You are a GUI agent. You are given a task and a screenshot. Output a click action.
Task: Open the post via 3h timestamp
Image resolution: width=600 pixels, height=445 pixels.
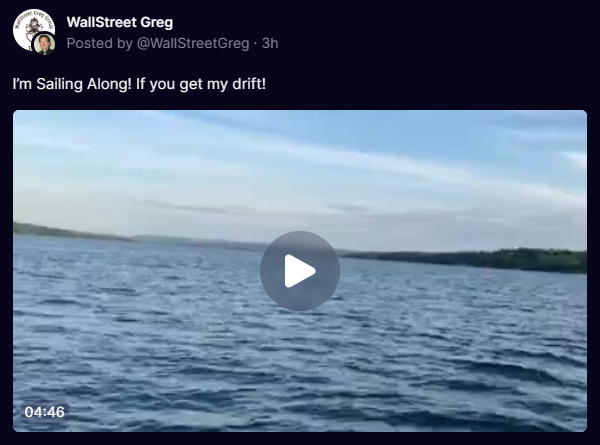point(270,43)
